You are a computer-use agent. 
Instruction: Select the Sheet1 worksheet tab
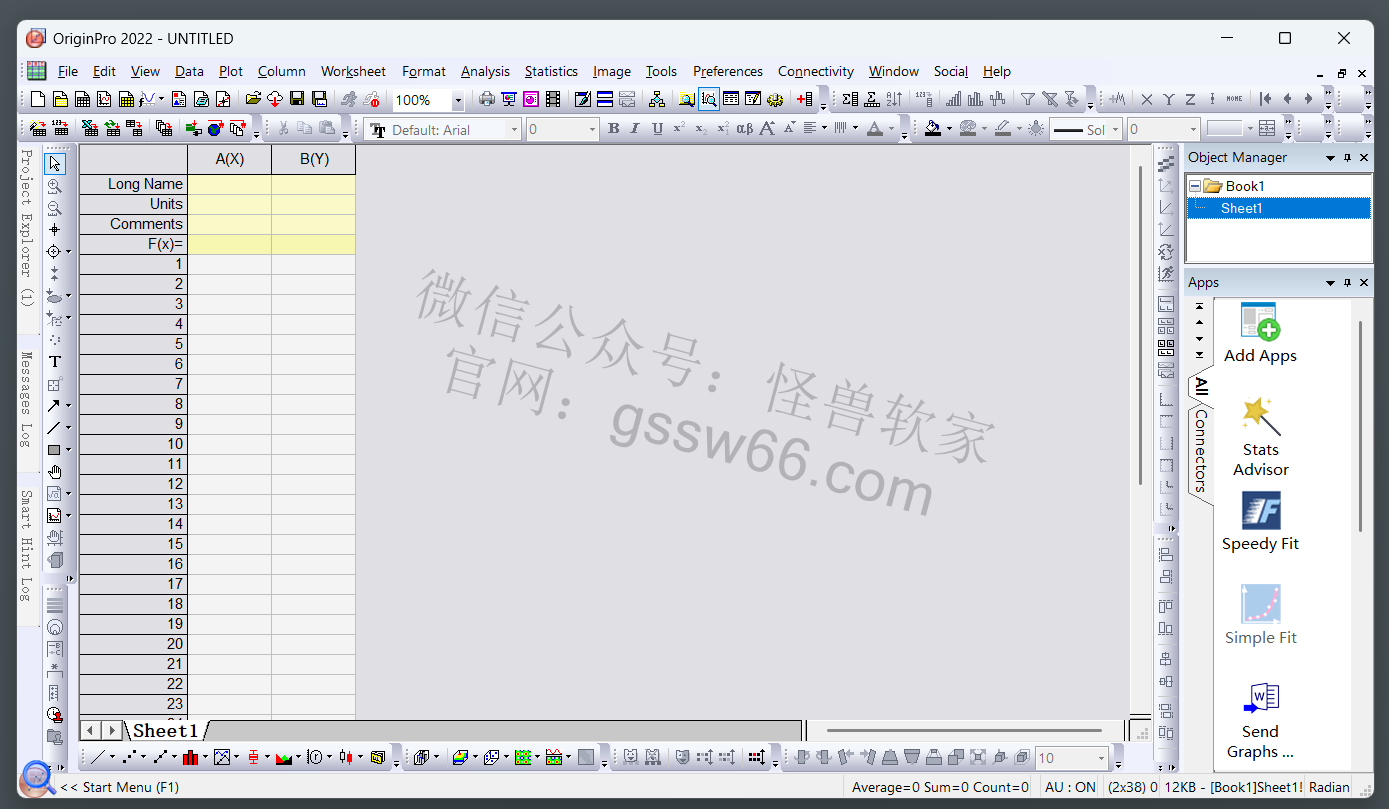click(165, 731)
